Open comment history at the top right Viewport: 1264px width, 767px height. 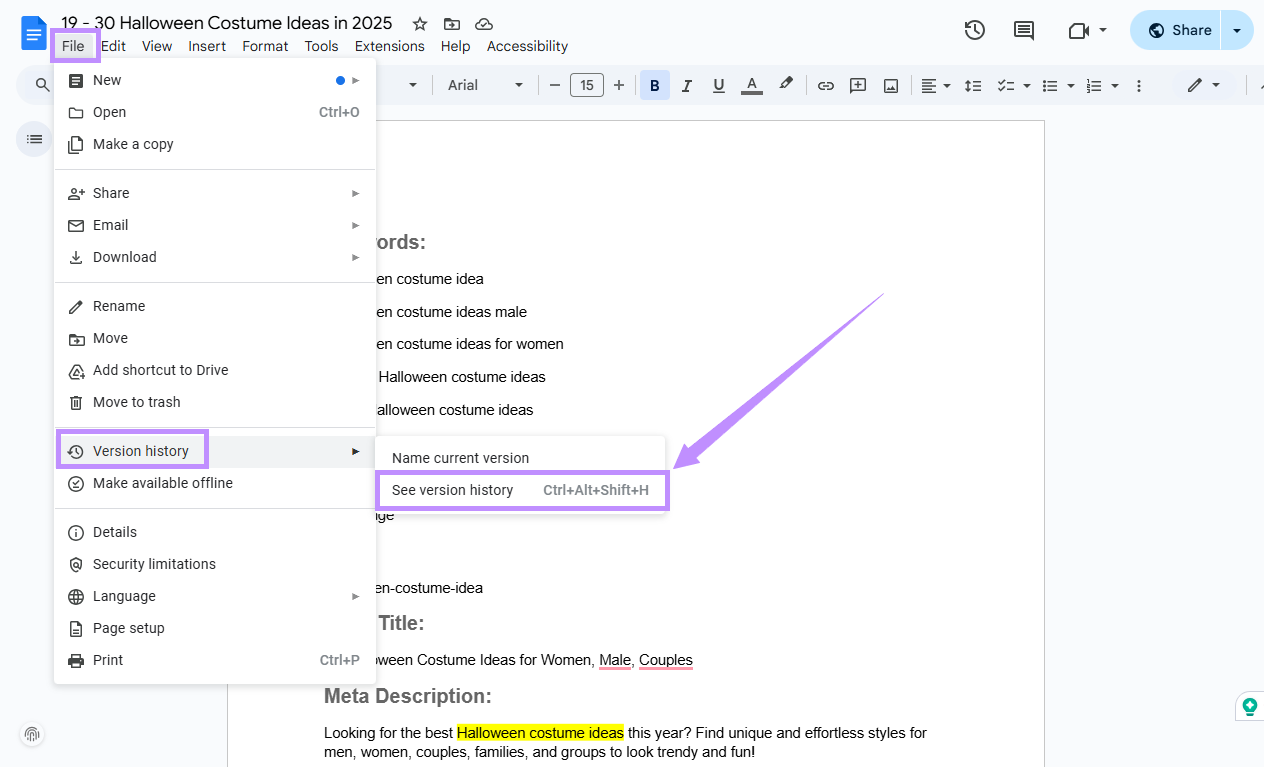1023,30
